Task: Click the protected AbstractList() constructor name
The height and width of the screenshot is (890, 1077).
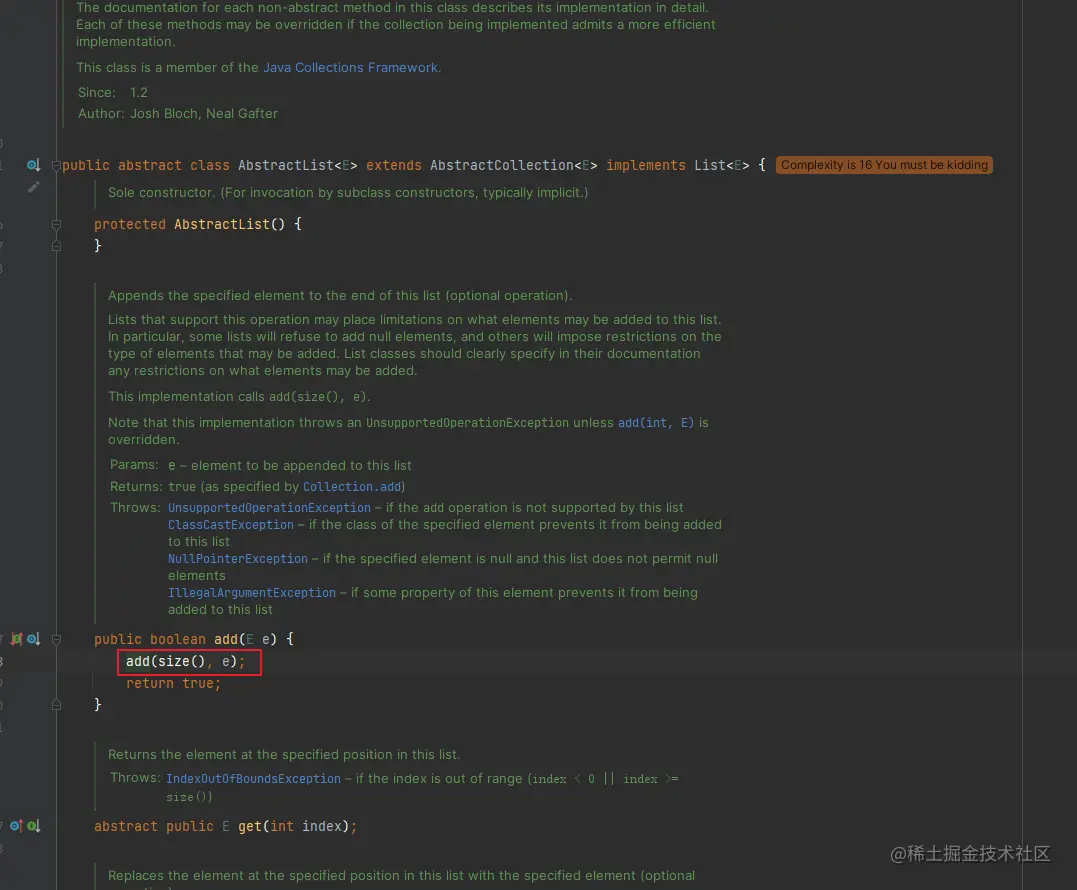Action: 222,224
